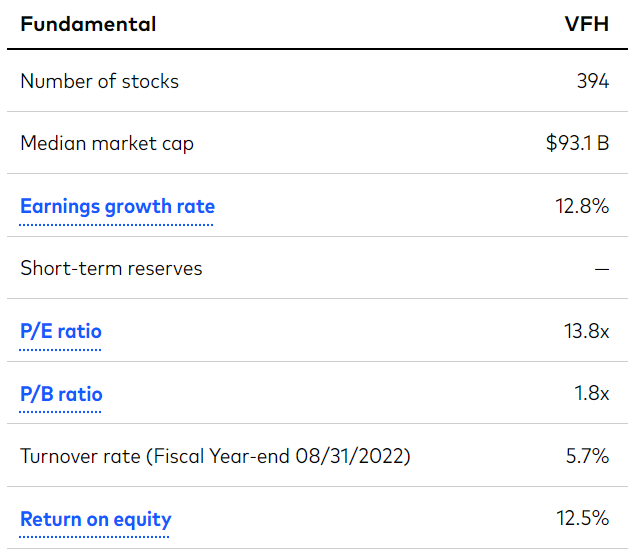Click the P/E ratio link

point(61,331)
